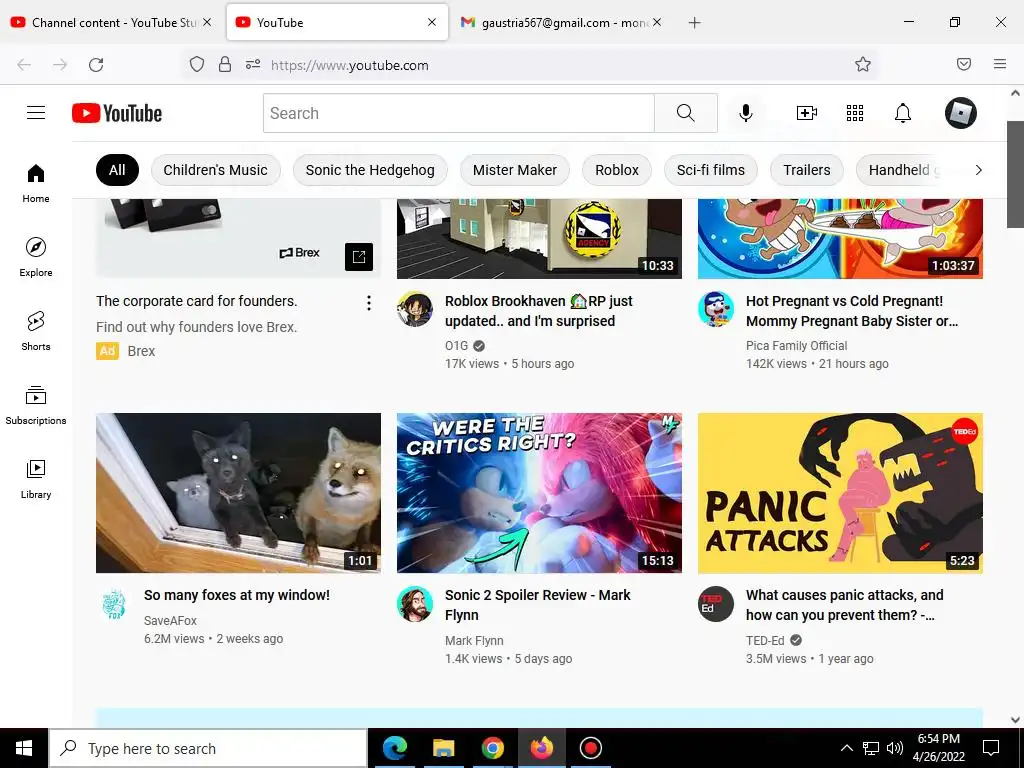Select the Mister Maker chip
This screenshot has width=1024, height=768.
515,170
